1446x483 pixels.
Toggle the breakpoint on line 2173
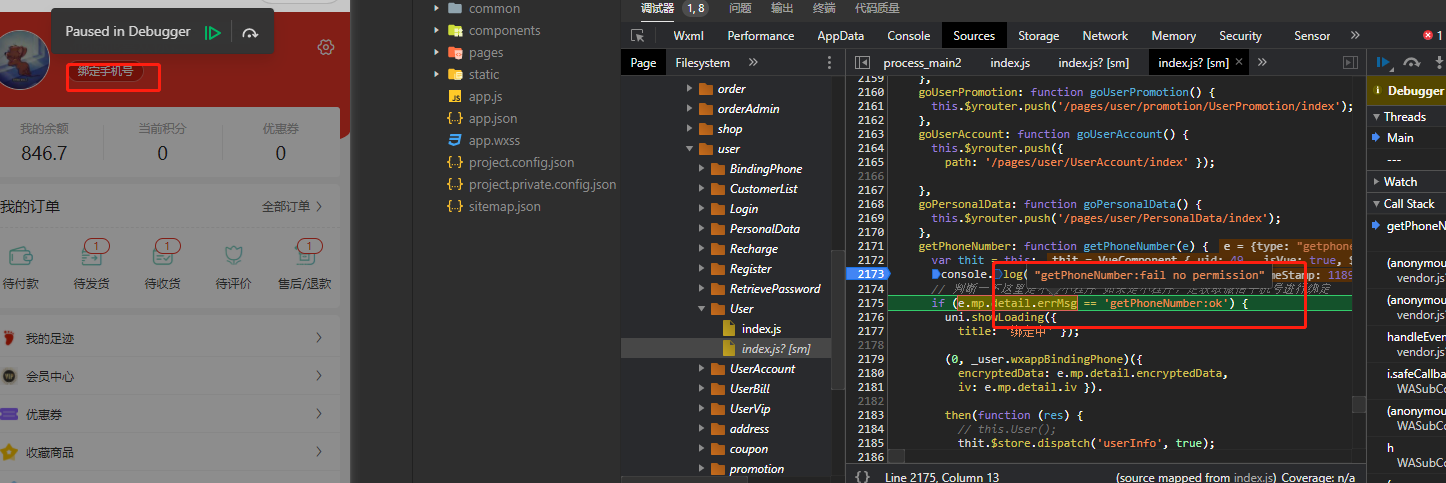click(870, 274)
